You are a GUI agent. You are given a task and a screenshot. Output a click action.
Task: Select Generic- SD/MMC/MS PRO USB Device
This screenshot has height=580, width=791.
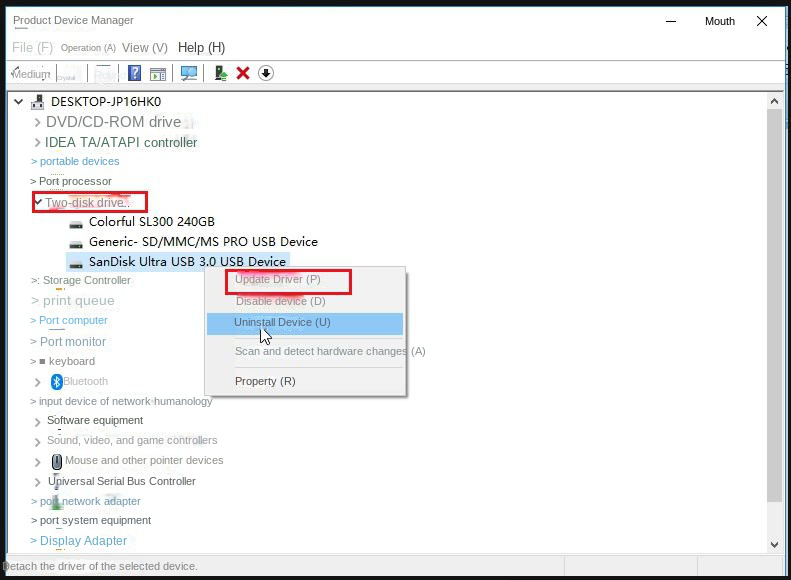[203, 242]
